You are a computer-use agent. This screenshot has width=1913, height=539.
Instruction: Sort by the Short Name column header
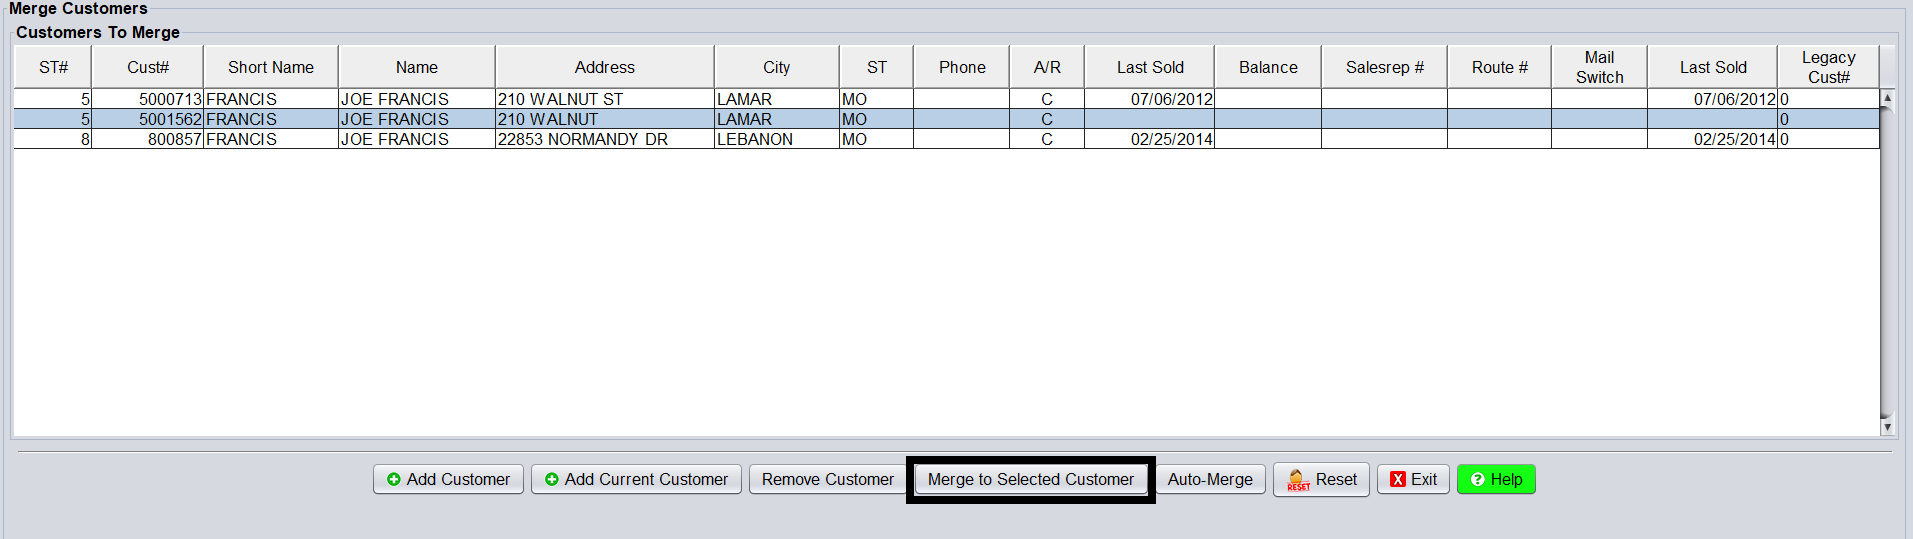[x=270, y=67]
